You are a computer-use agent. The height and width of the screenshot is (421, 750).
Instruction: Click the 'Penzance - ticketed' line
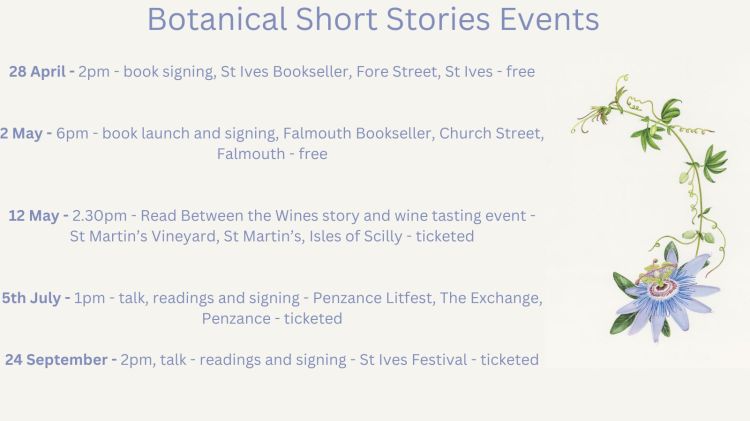click(272, 319)
